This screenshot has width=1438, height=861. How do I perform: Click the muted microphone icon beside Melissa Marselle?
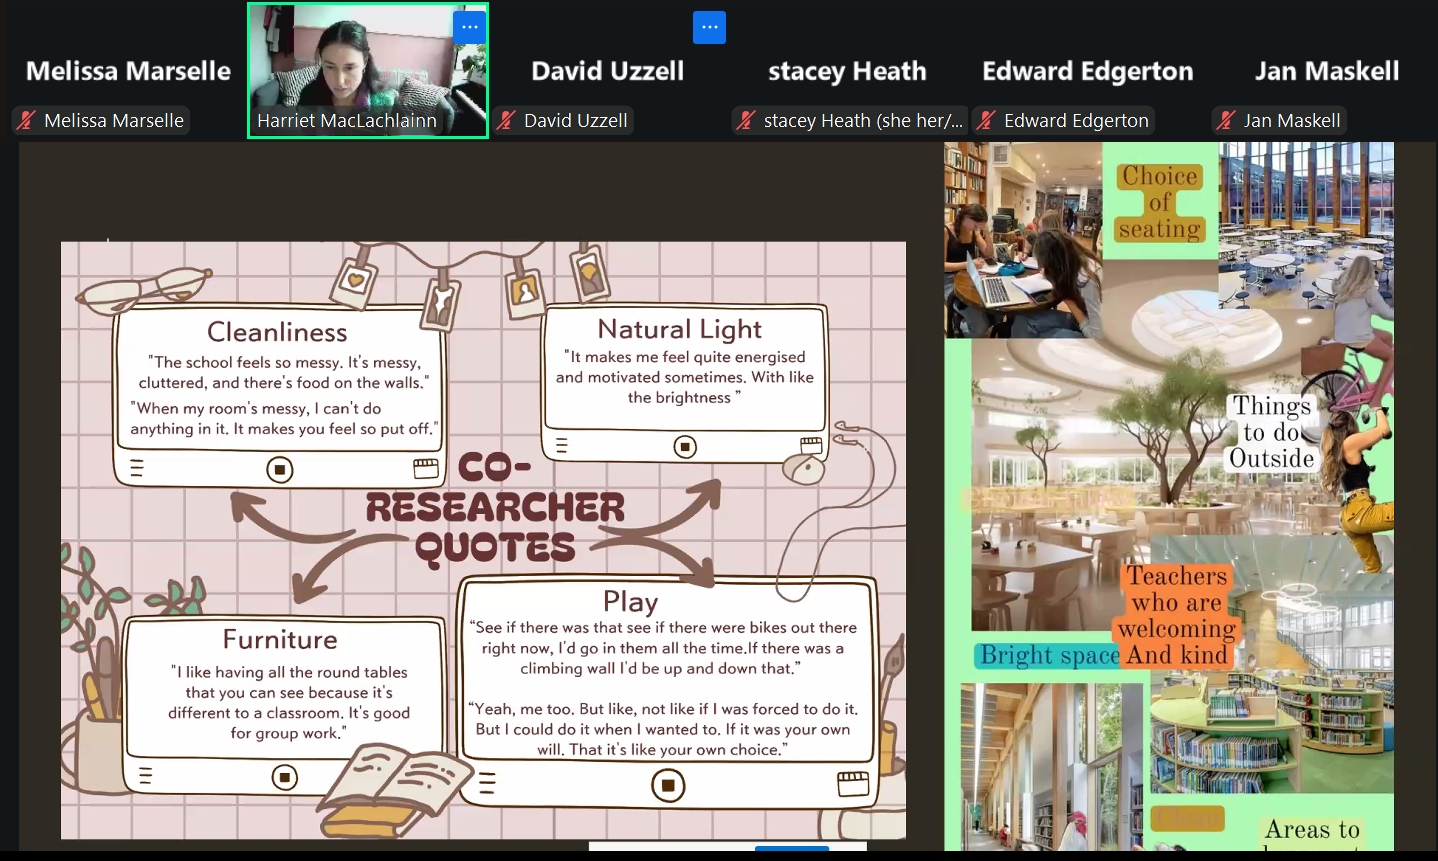26,121
